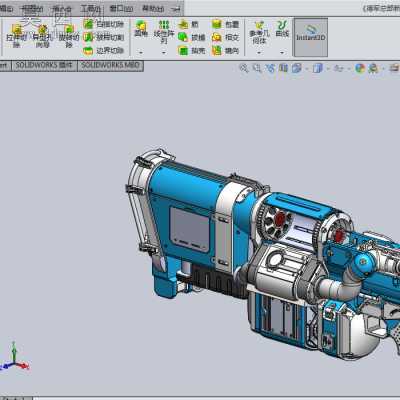This screenshot has width=400, height=400.
Task: Select the Wrap (包覆) tool
Action: tap(225, 24)
